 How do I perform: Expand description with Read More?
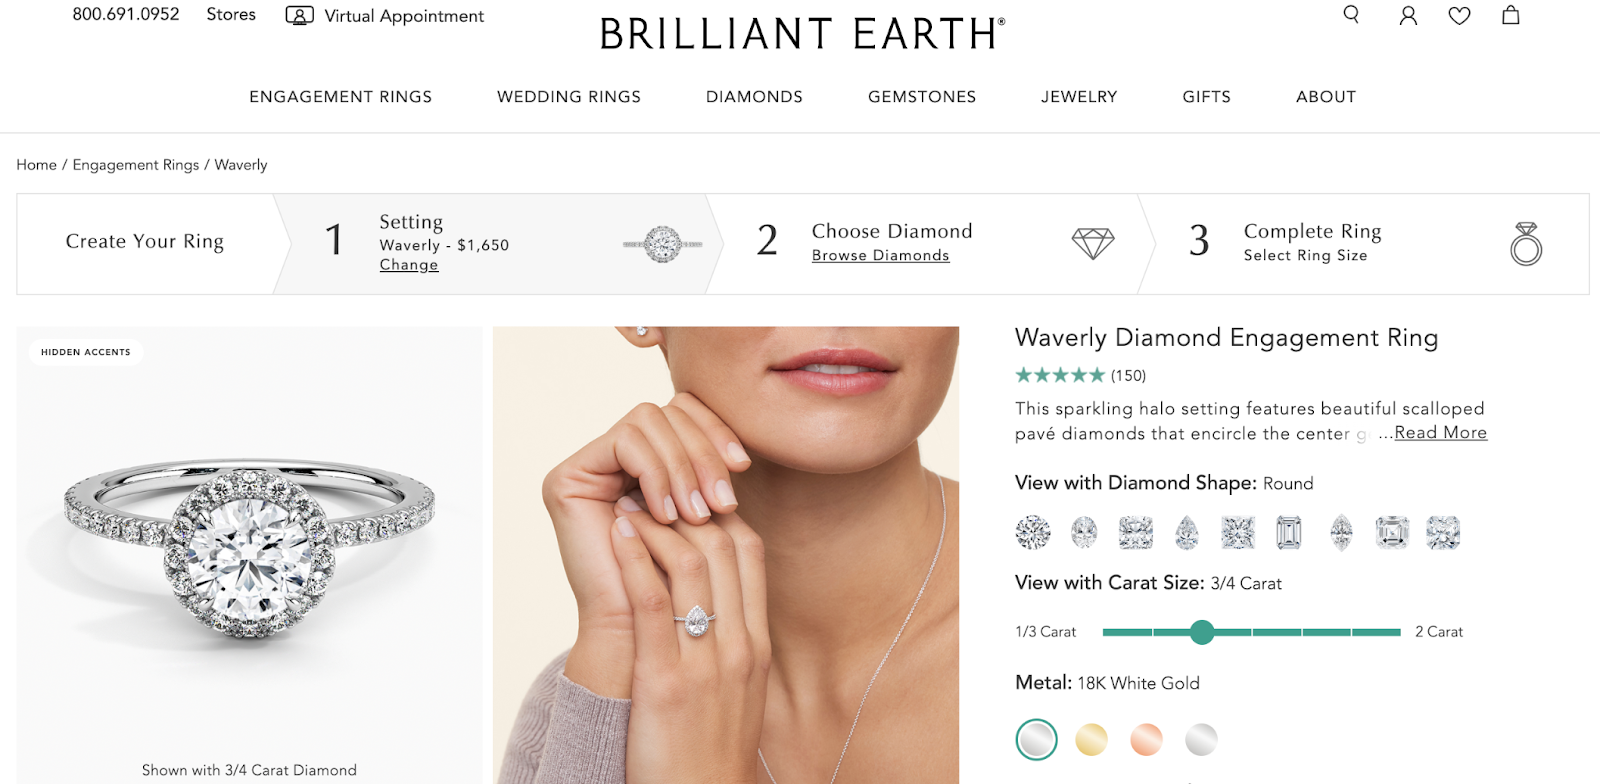(1440, 433)
